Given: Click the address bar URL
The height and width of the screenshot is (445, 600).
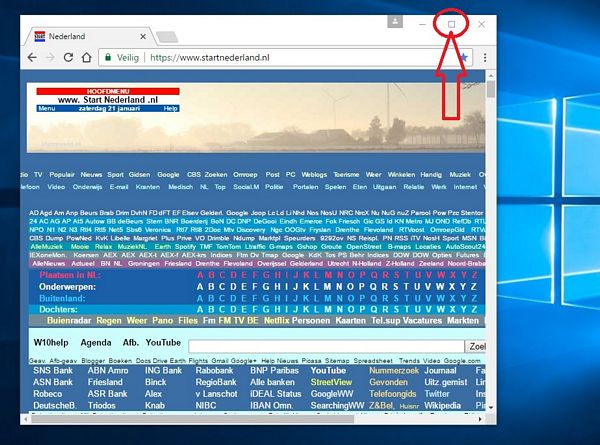Looking at the screenshot, I should pos(210,57).
